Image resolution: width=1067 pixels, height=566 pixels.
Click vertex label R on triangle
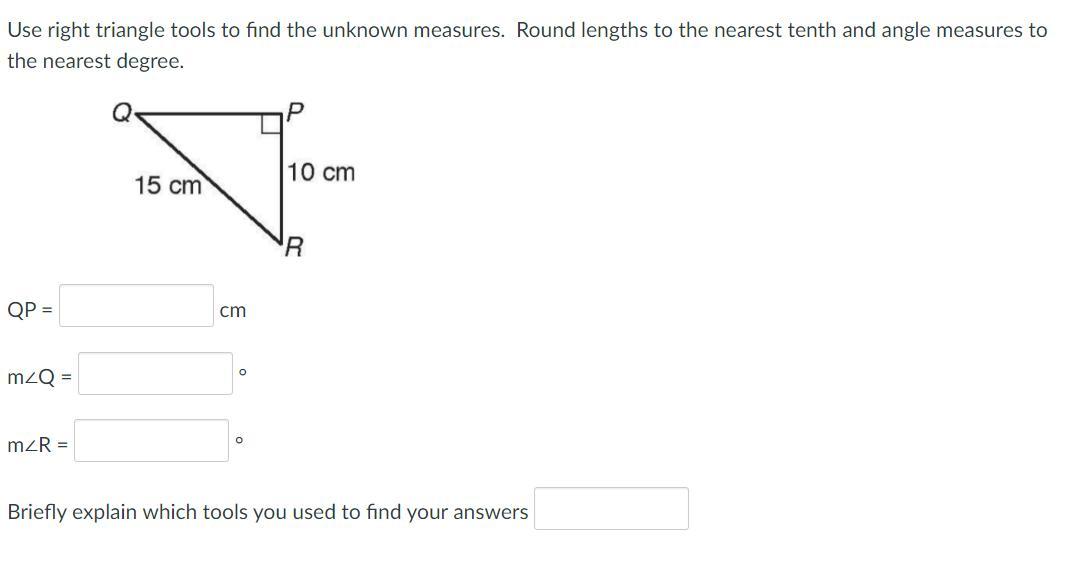click(x=294, y=246)
